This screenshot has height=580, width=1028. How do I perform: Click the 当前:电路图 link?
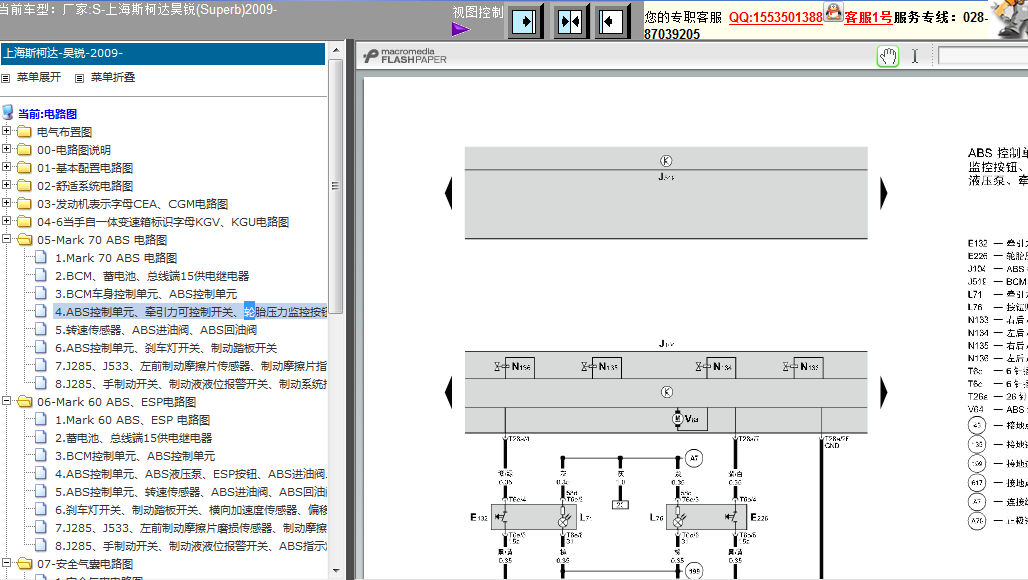click(x=47, y=114)
